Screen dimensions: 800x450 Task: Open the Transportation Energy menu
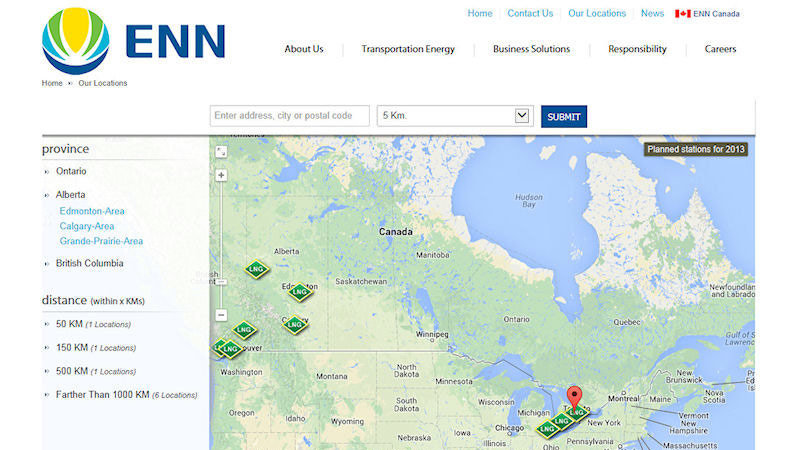point(408,49)
